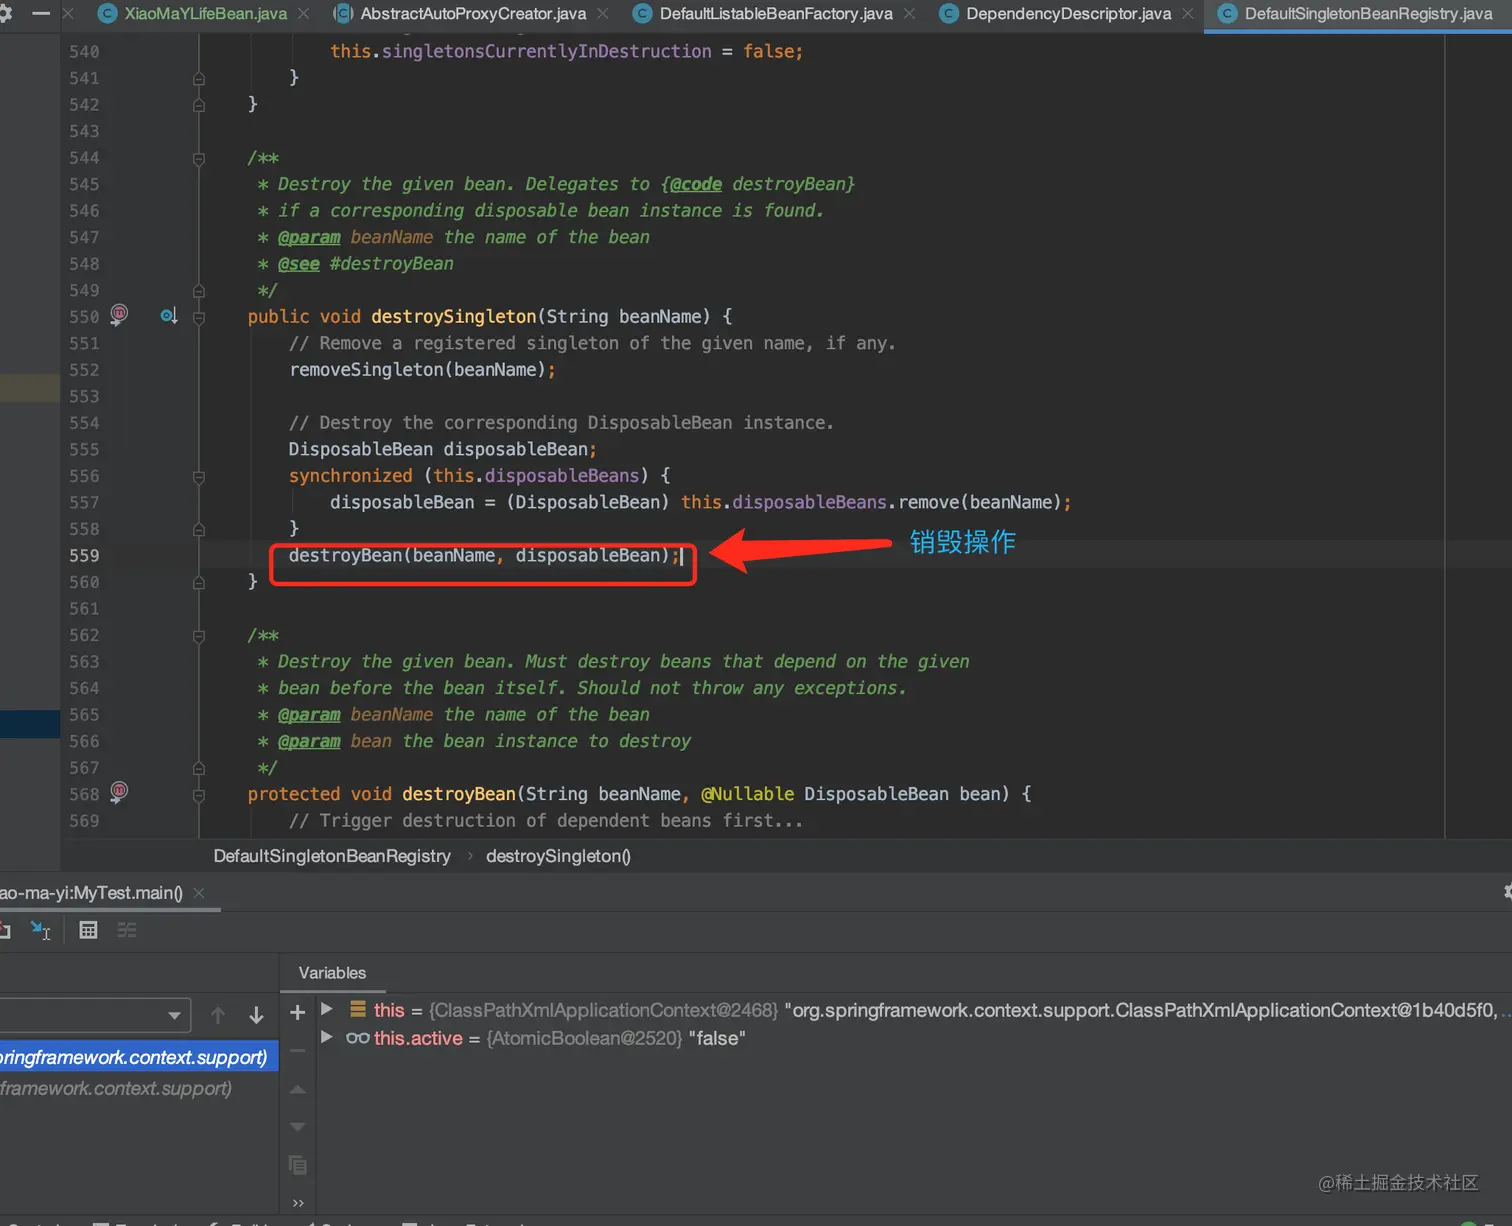Click the object icon beside the this variable

[x=357, y=1010]
